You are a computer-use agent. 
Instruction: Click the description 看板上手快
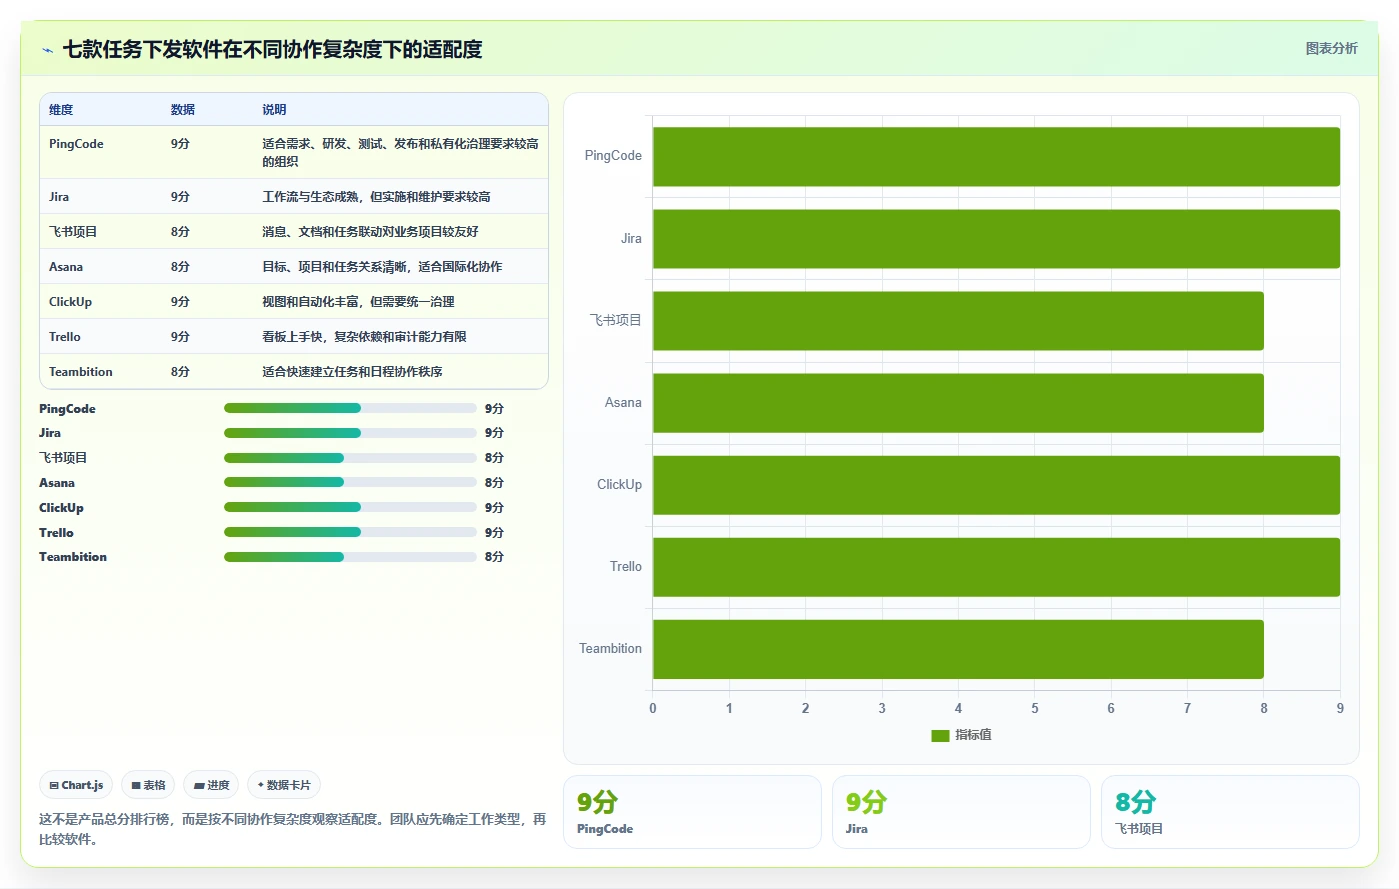coord(364,337)
